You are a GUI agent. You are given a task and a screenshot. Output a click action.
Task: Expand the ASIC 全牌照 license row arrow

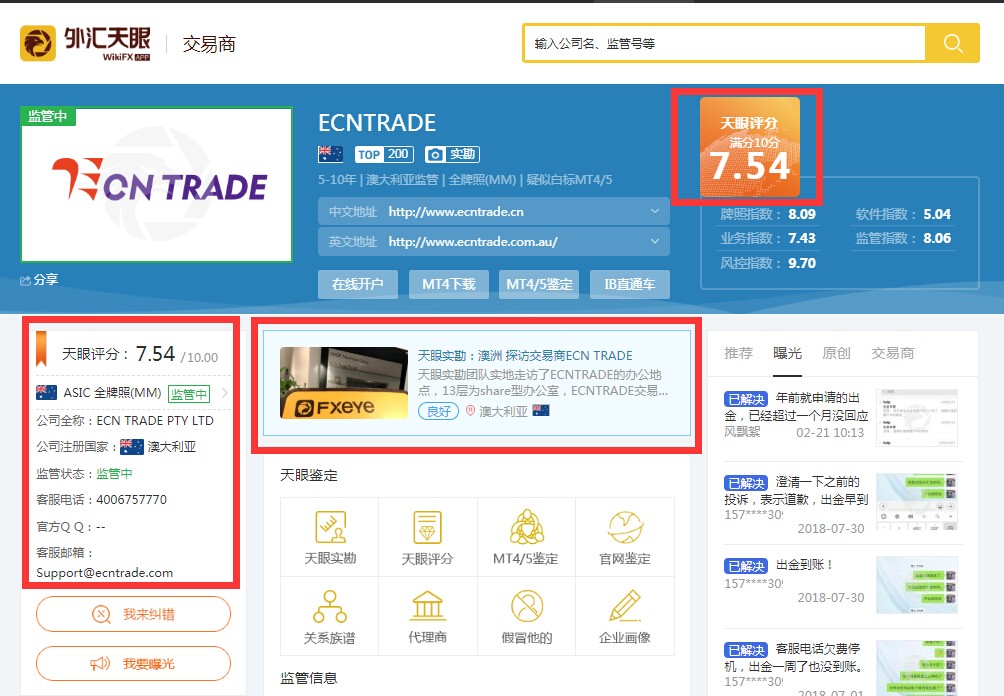[x=225, y=393]
